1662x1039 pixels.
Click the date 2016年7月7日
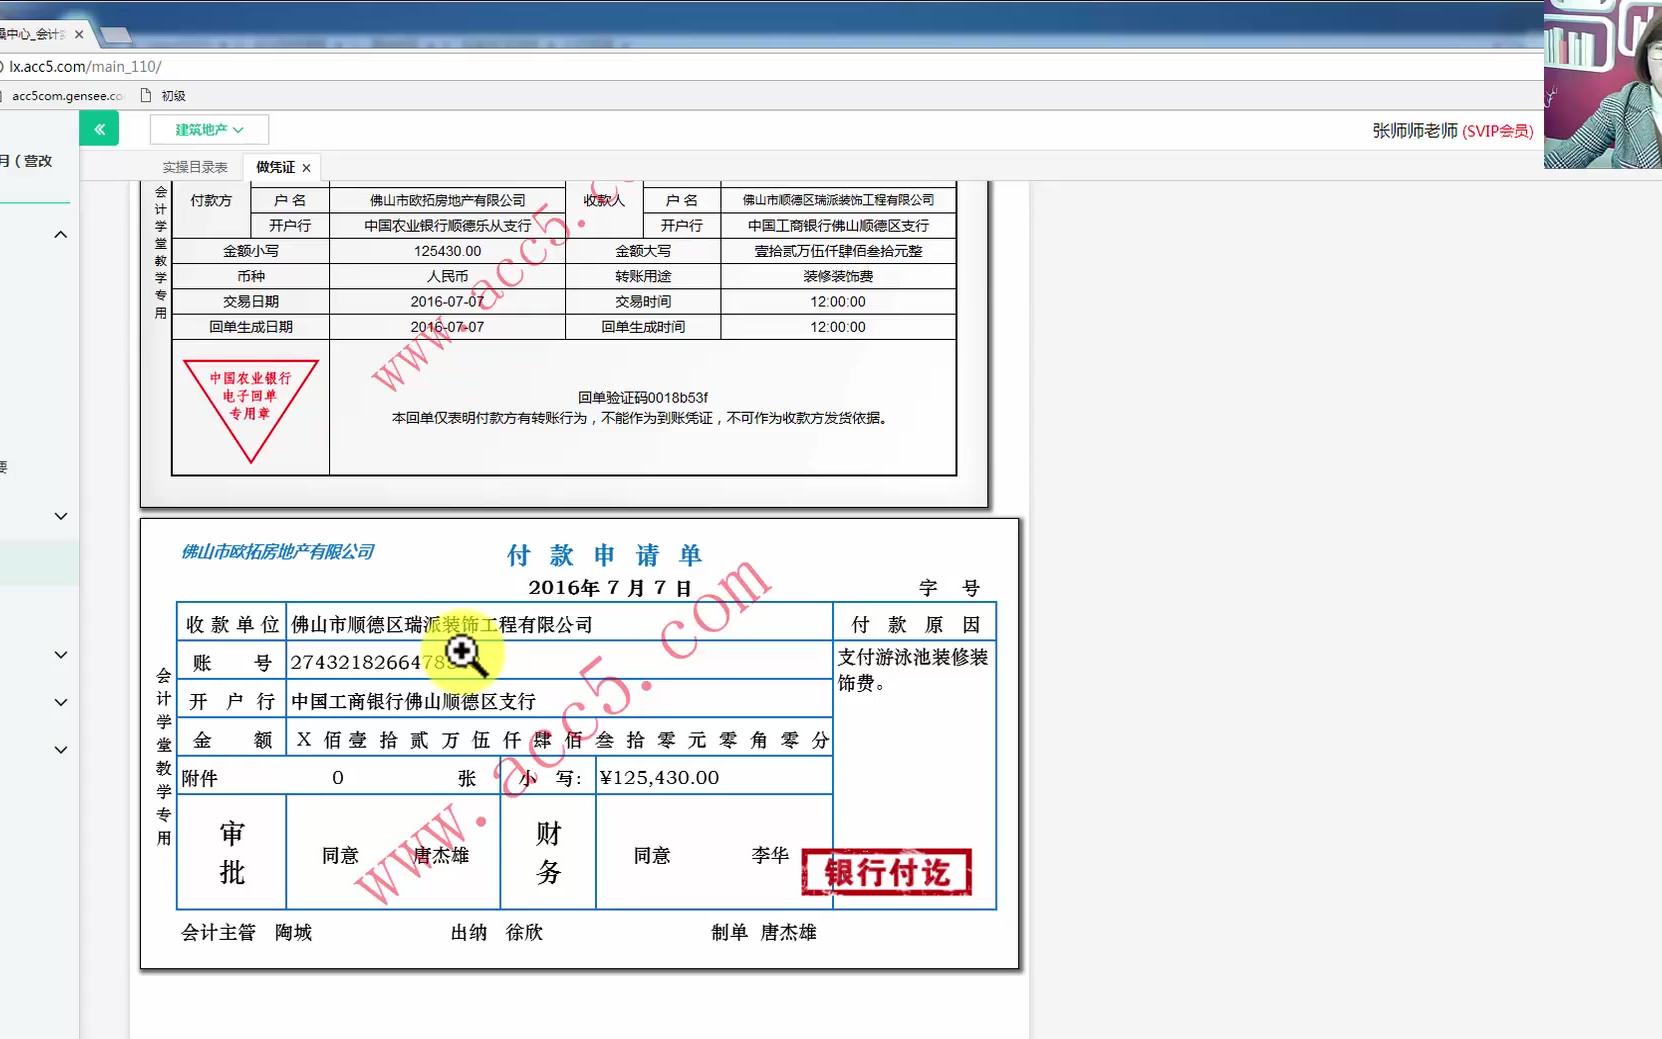coord(610,588)
